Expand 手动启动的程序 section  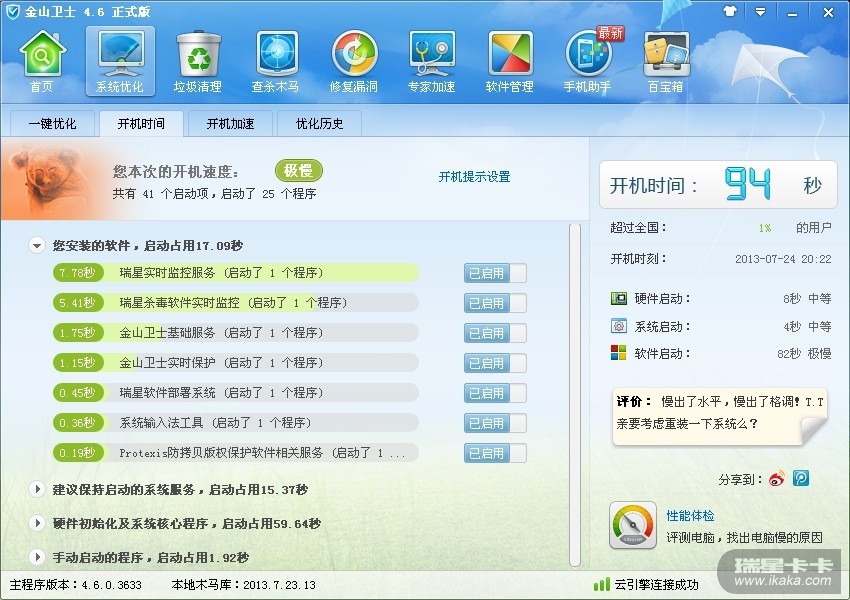tap(37, 557)
